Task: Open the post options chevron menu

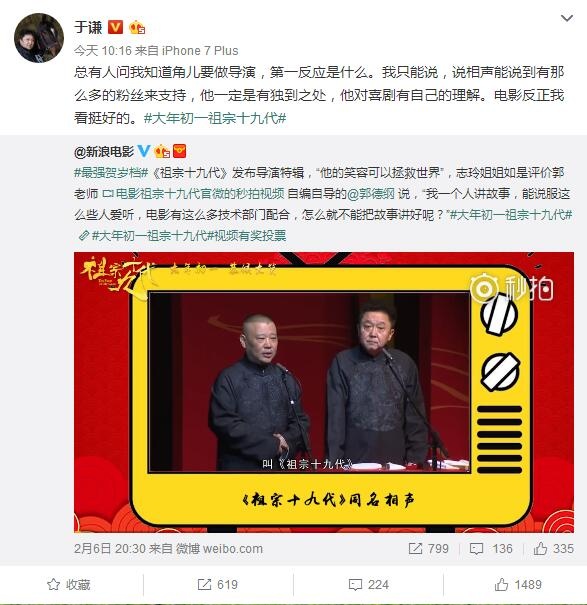Action: pos(566,18)
